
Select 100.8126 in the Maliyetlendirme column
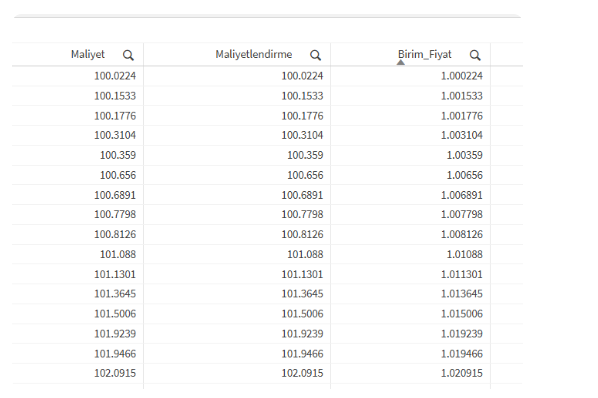click(x=302, y=234)
